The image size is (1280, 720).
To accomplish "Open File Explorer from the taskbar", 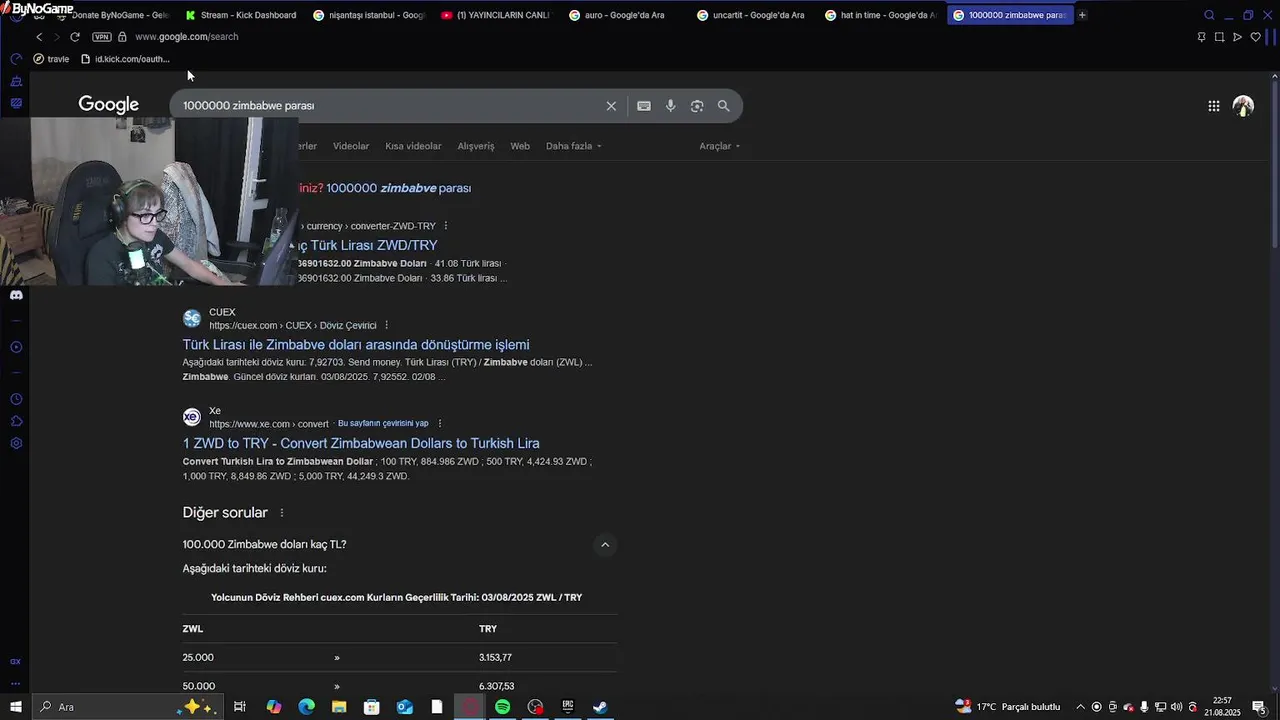I will [x=339, y=707].
